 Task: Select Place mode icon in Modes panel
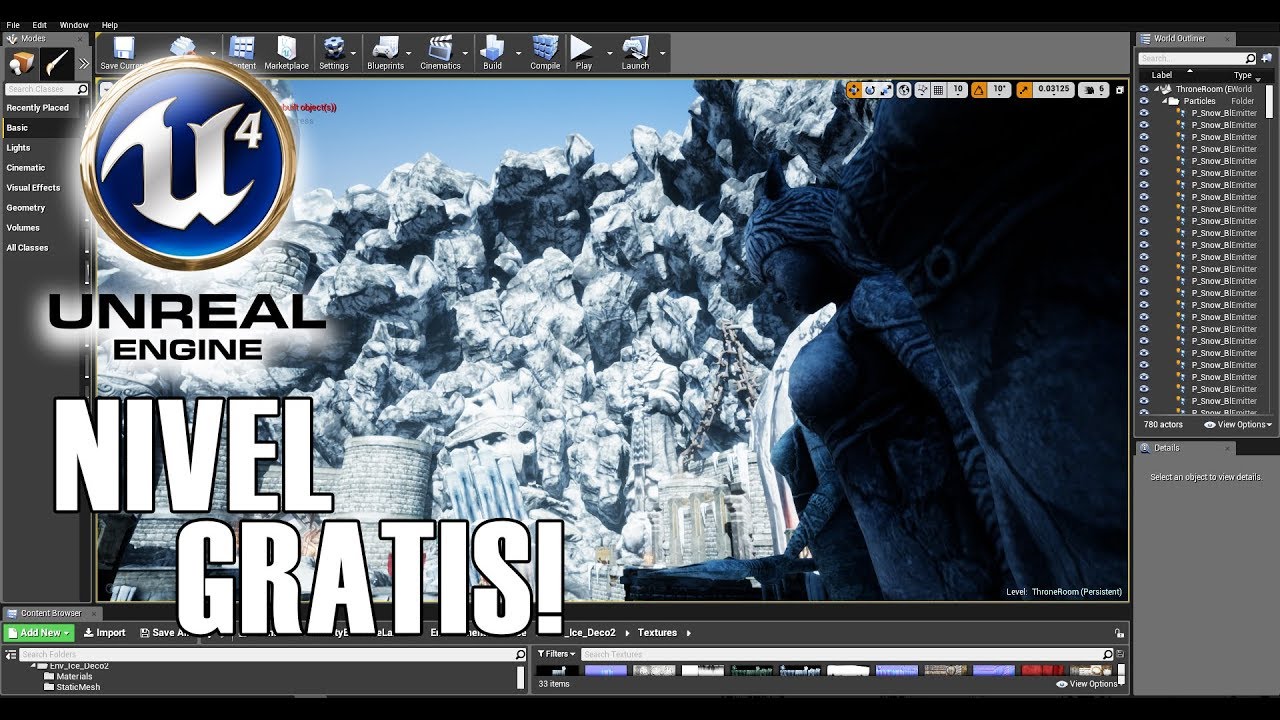tap(21, 64)
